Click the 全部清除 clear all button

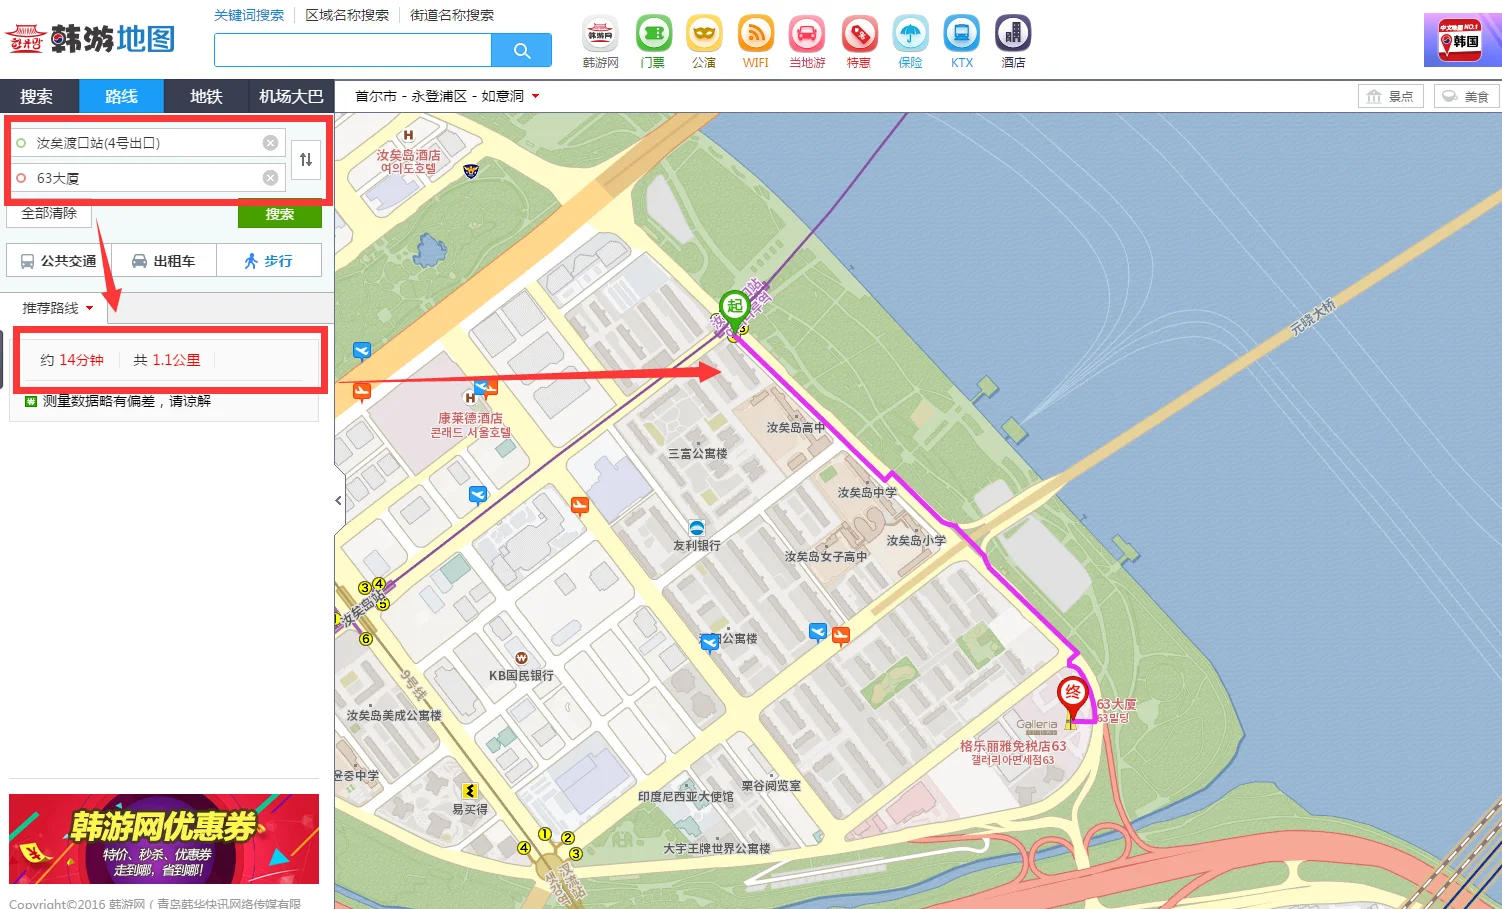[x=49, y=213]
